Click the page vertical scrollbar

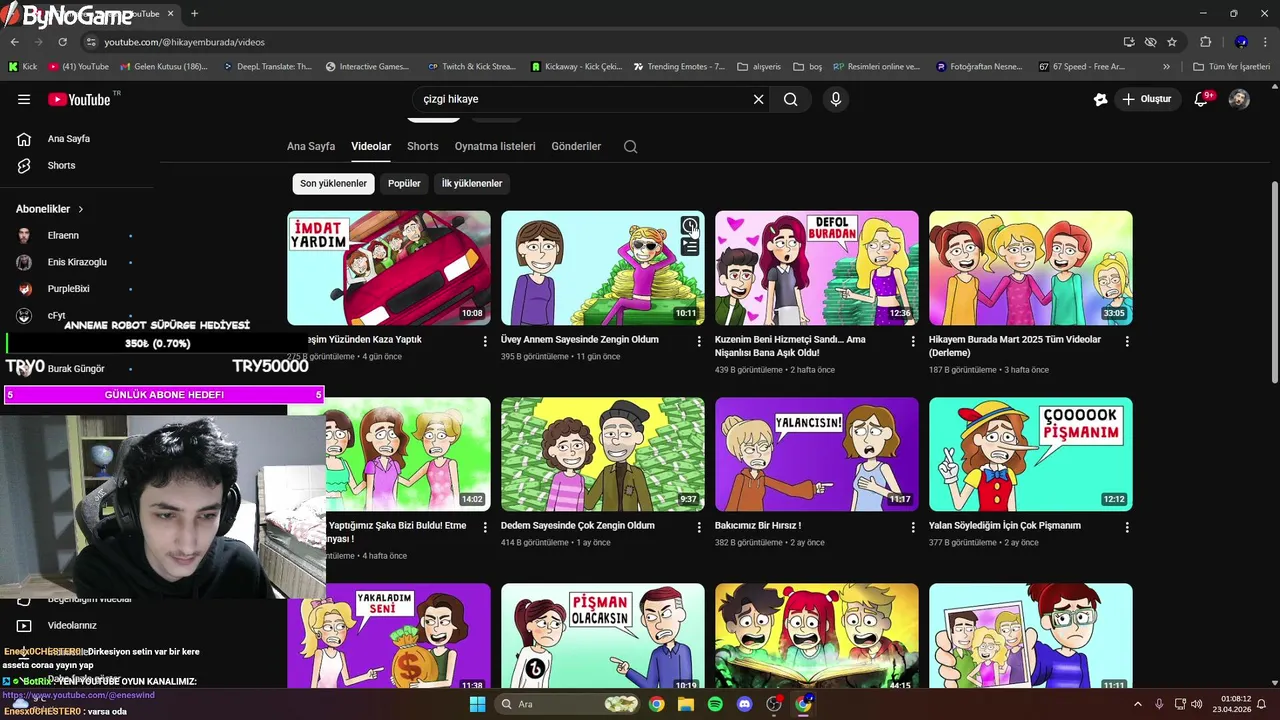[1274, 281]
